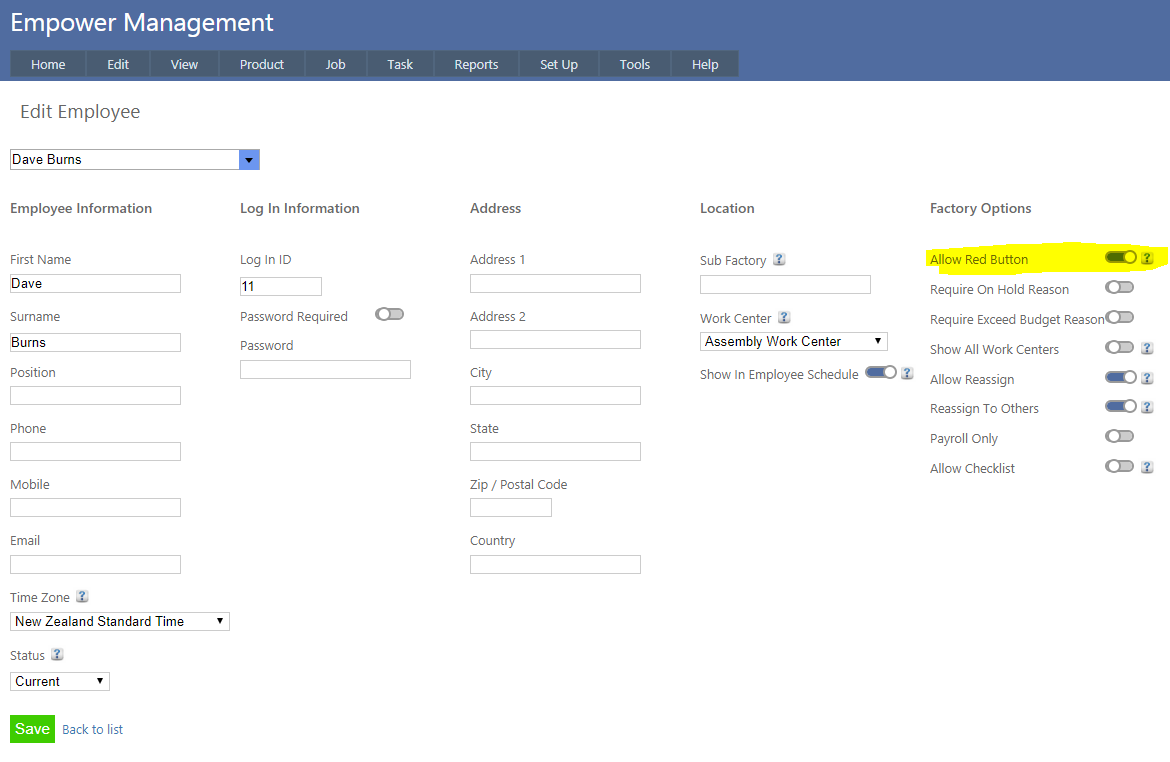Click help icon beside Status label
The image size is (1170, 762).
(57, 655)
